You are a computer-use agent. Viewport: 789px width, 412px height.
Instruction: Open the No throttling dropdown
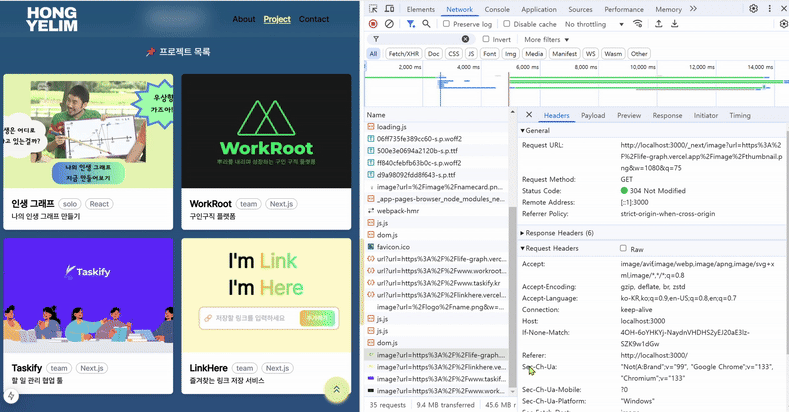[x=594, y=24]
